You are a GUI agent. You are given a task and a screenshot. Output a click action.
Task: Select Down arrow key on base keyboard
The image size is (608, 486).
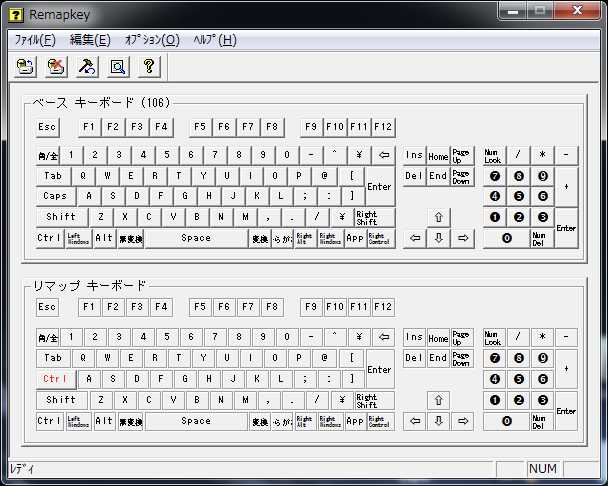[439, 238]
